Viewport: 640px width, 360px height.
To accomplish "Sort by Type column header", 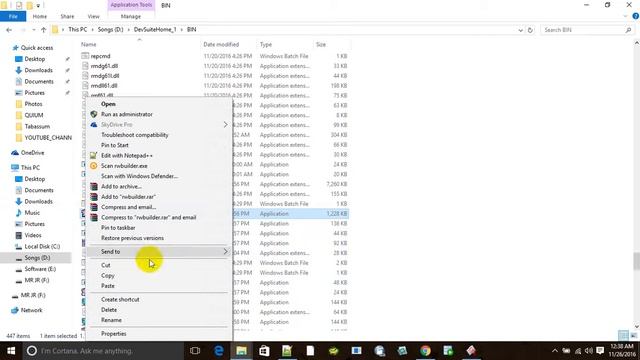I will [x=266, y=44].
